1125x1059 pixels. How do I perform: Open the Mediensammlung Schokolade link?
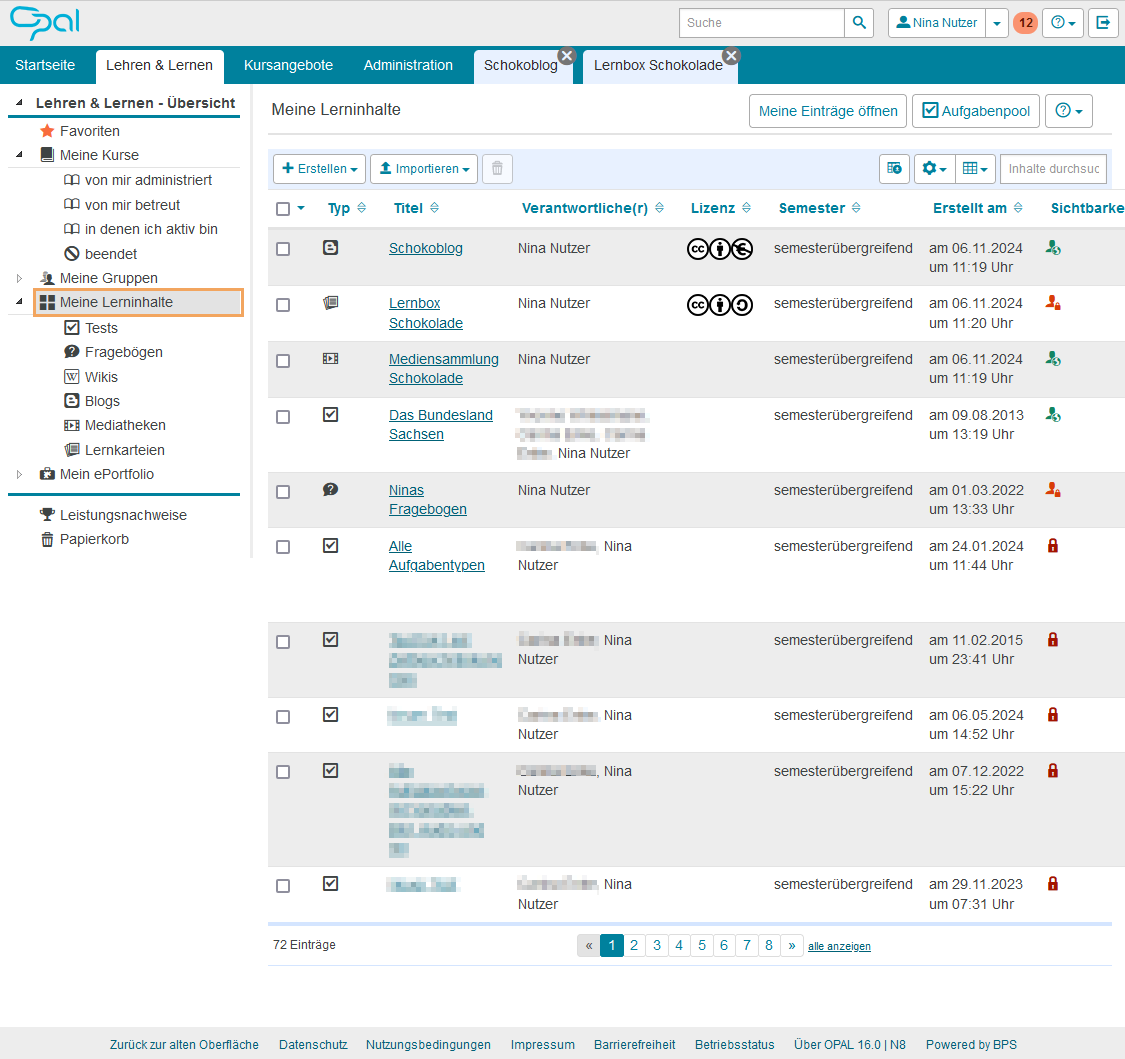[x=443, y=369]
